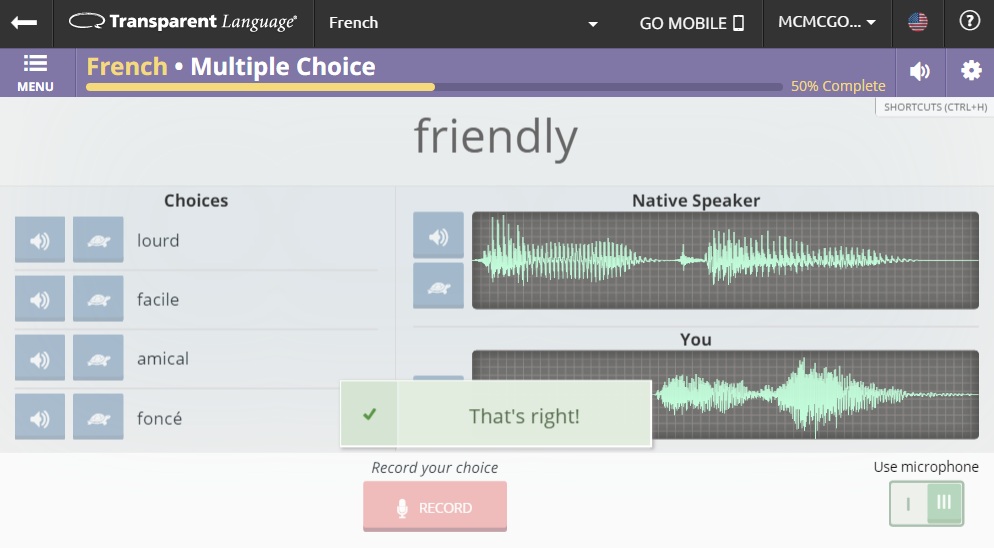Open the settings gear
This screenshot has height=548, width=994.
[970, 71]
